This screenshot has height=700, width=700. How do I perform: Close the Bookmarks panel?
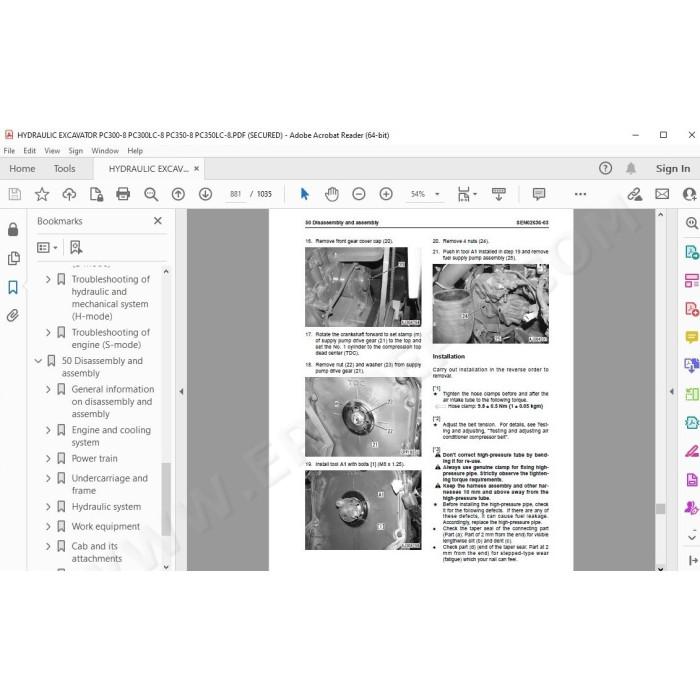(158, 221)
